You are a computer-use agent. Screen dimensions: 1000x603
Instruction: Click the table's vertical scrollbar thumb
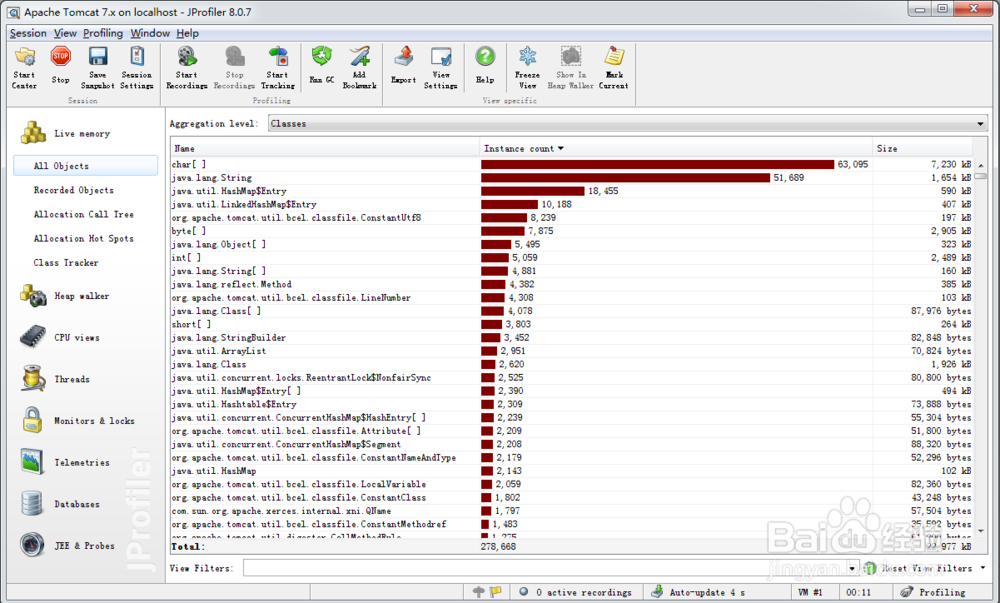click(981, 175)
